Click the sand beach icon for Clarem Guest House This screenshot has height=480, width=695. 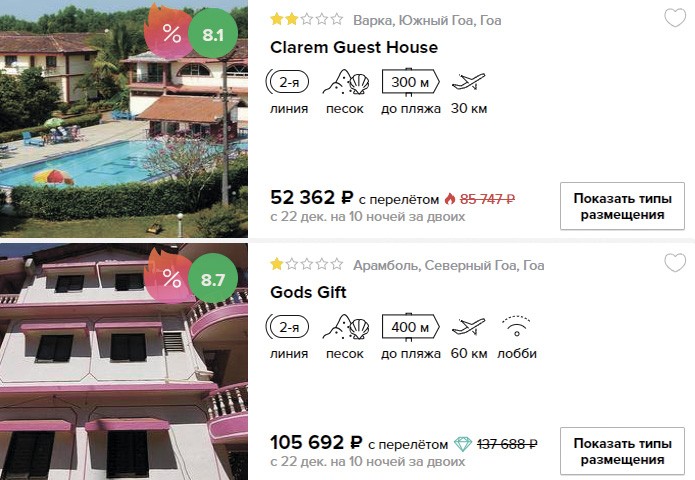point(346,82)
